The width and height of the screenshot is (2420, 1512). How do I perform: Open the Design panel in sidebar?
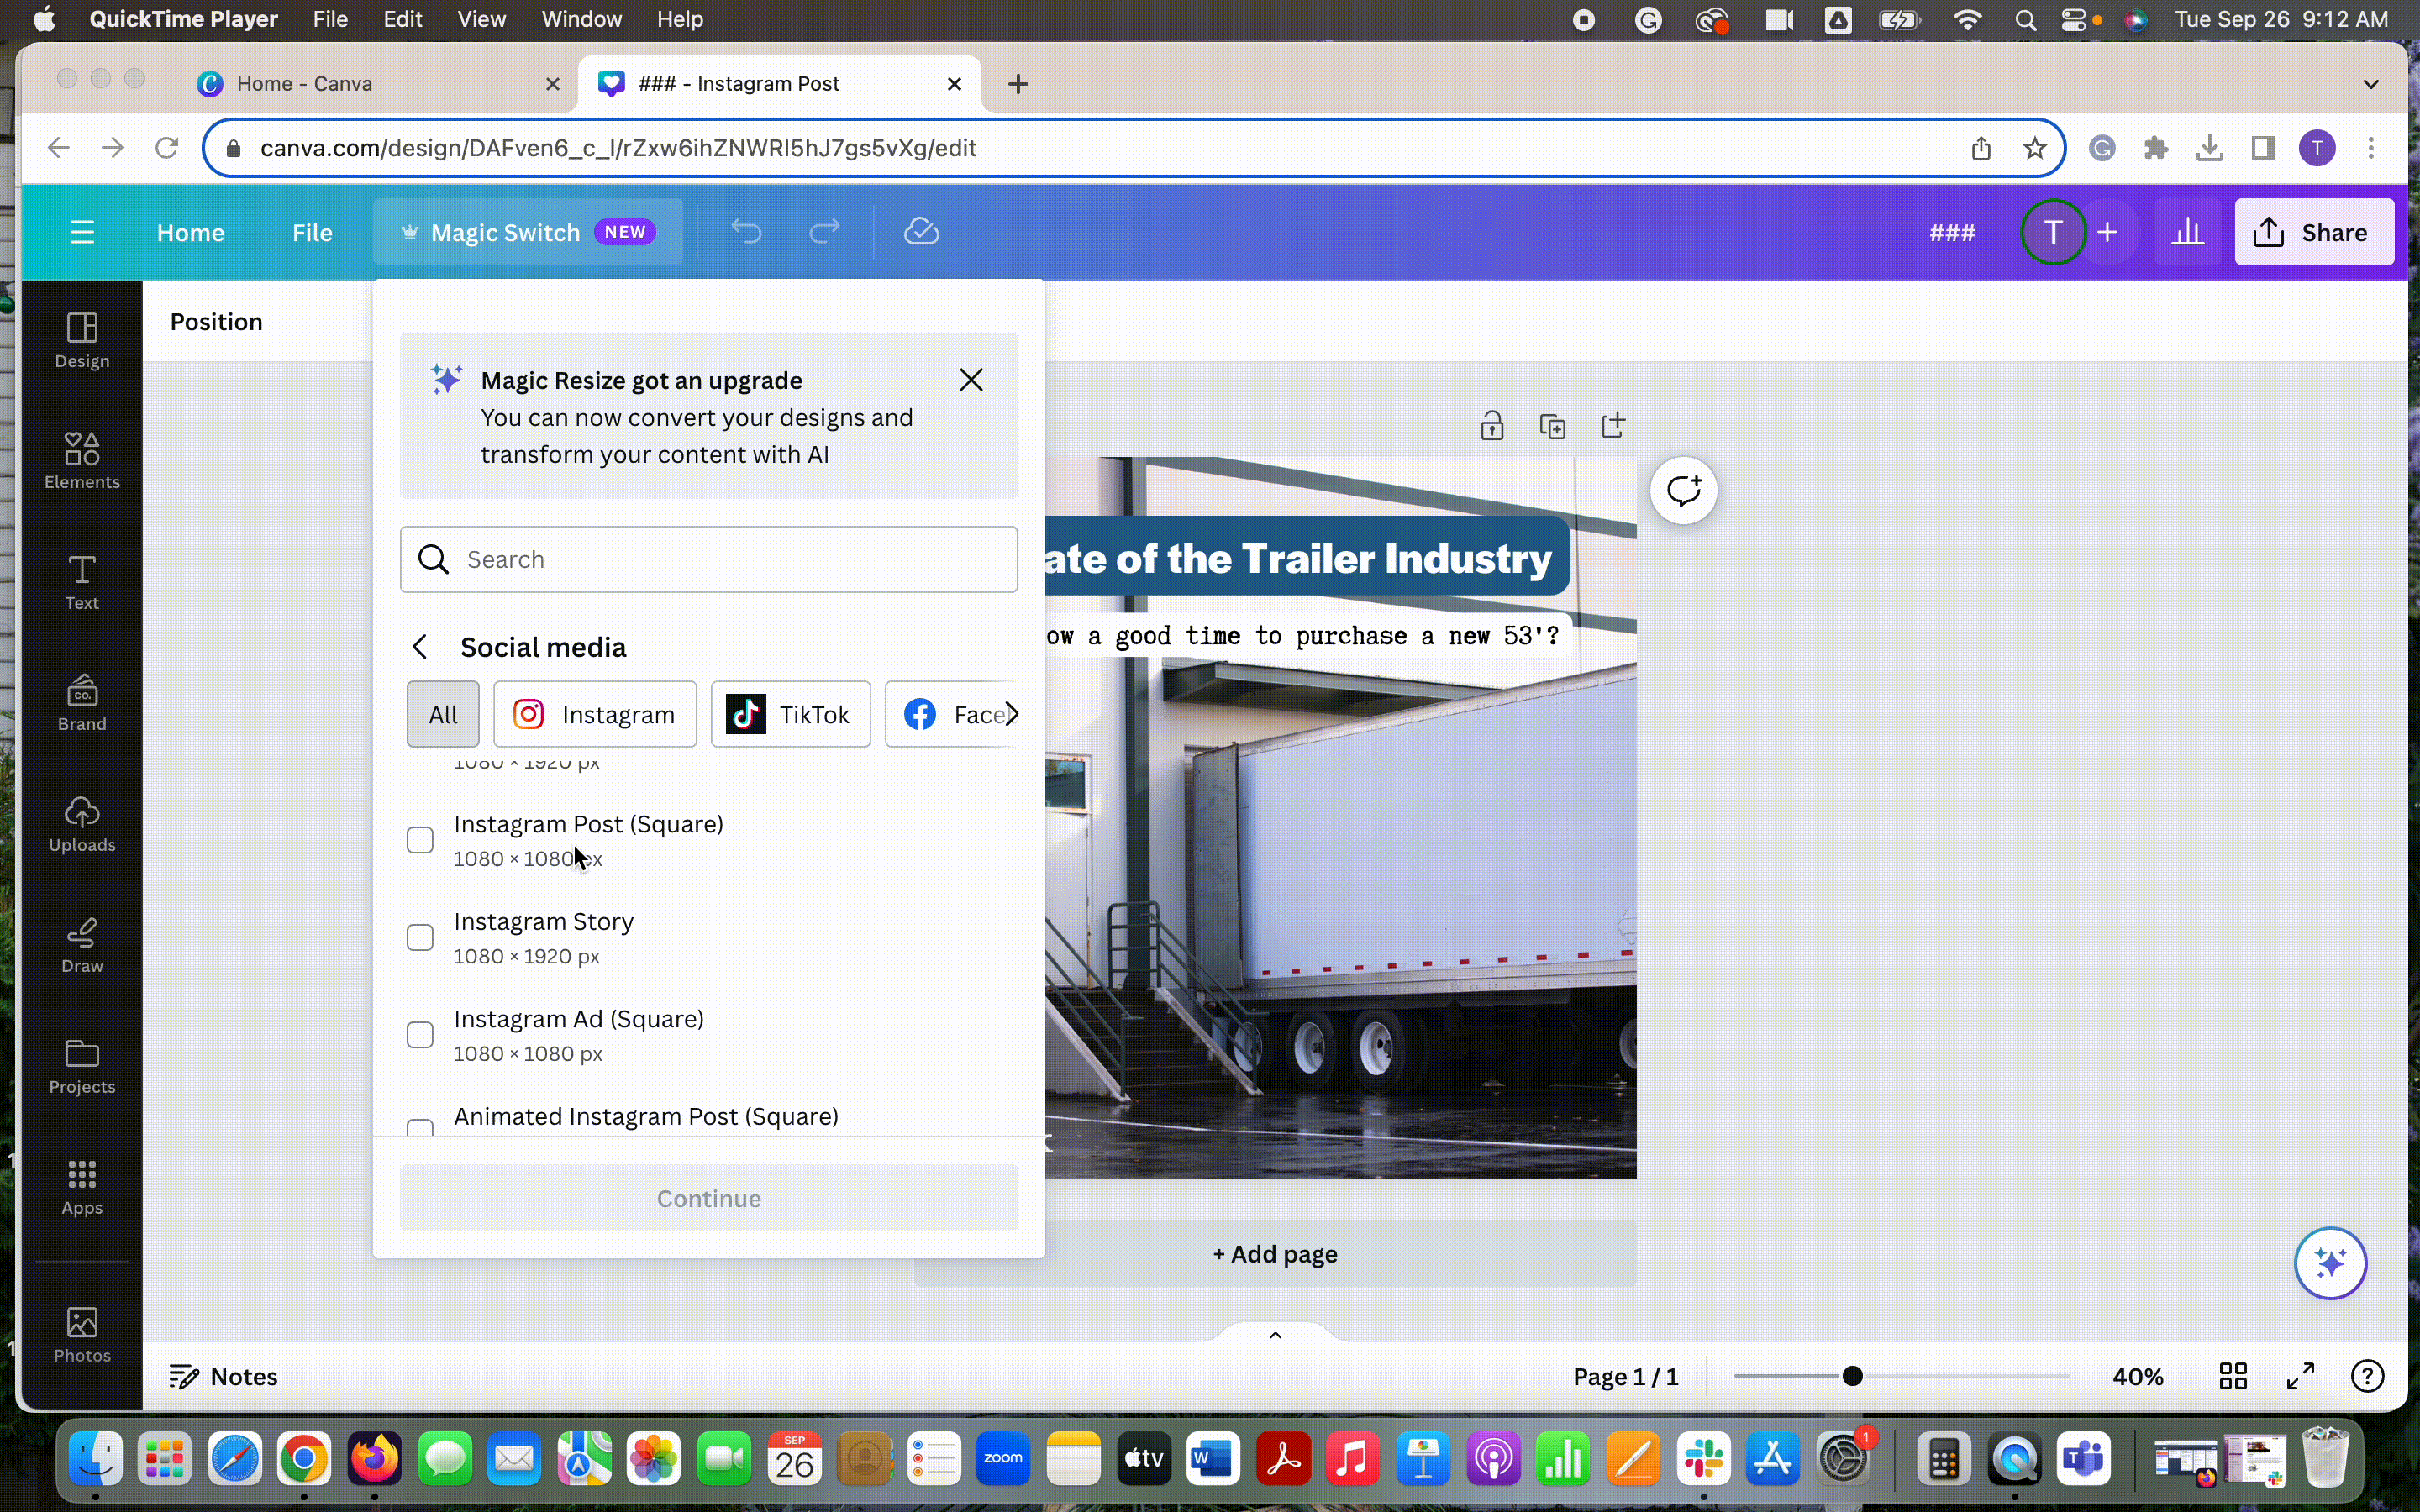pyautogui.click(x=82, y=341)
